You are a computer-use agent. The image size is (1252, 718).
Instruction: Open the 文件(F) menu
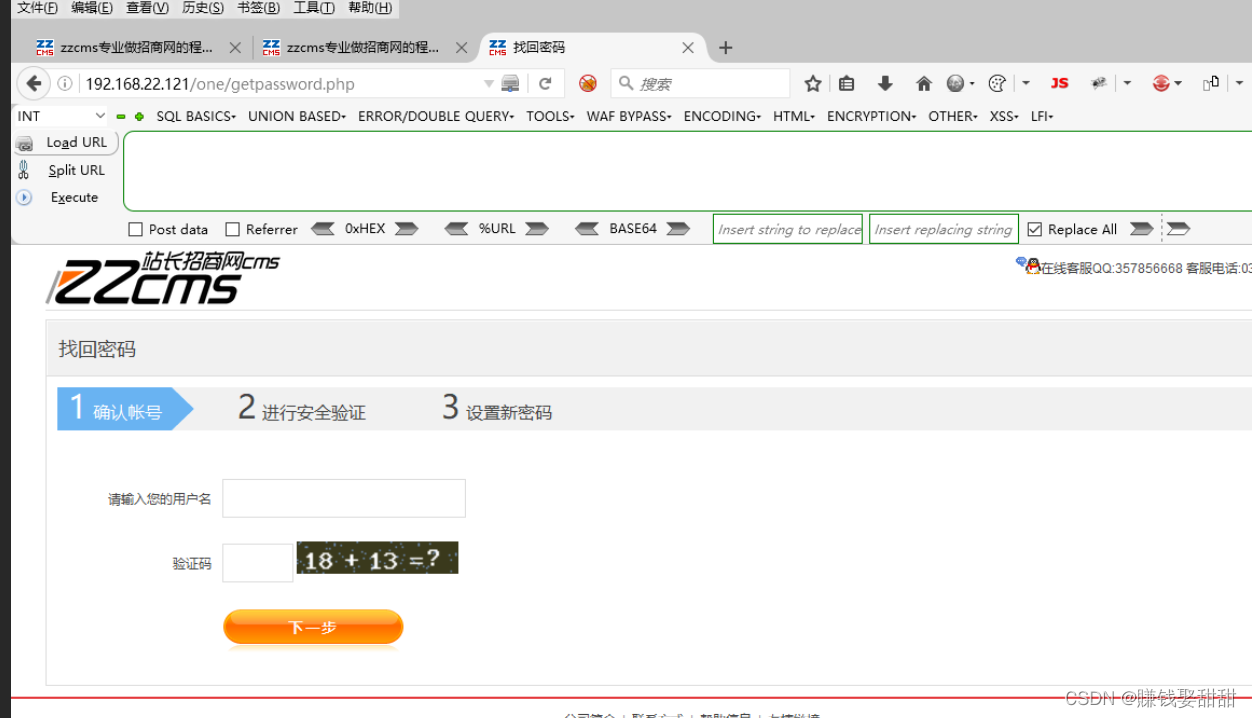38,8
